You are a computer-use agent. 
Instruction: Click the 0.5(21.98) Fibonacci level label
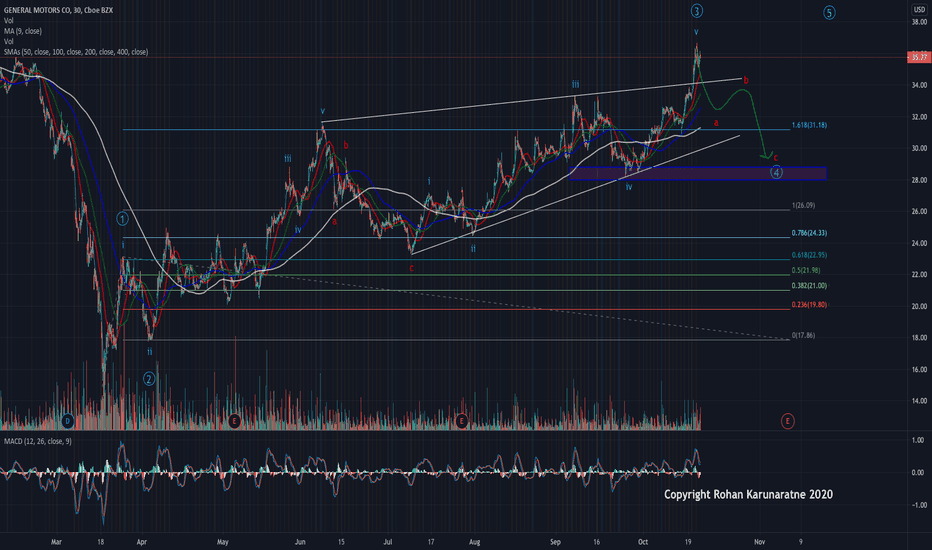[805, 271]
